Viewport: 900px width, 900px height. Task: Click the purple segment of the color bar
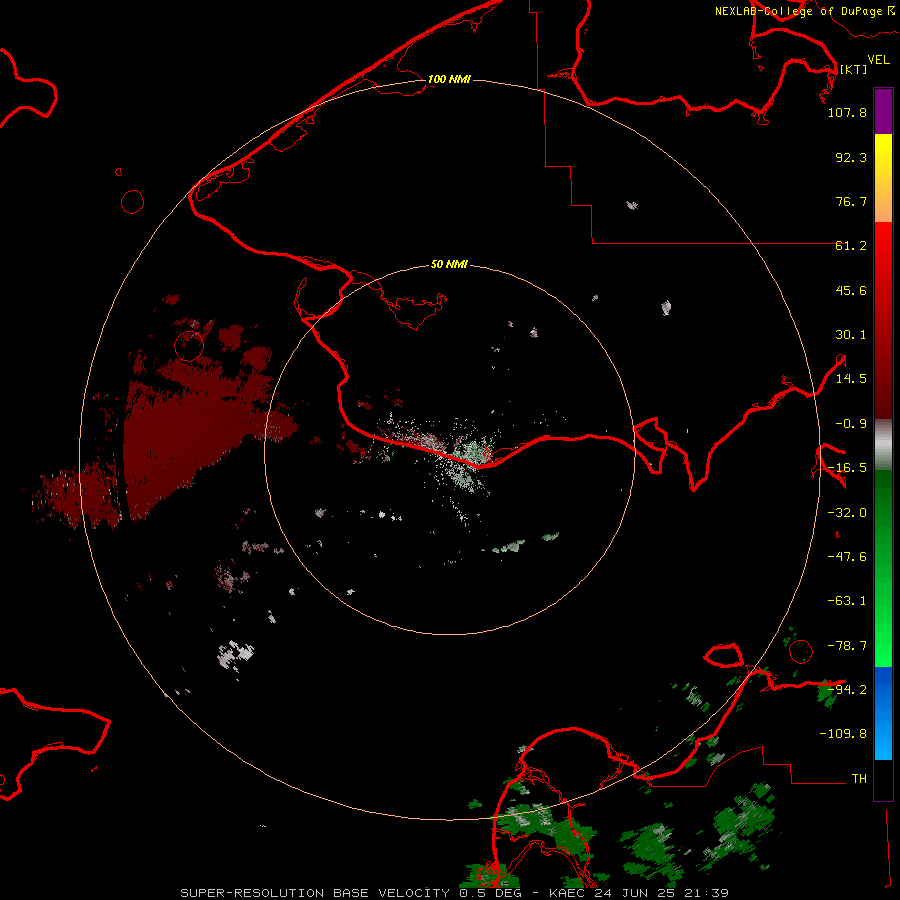click(x=883, y=111)
